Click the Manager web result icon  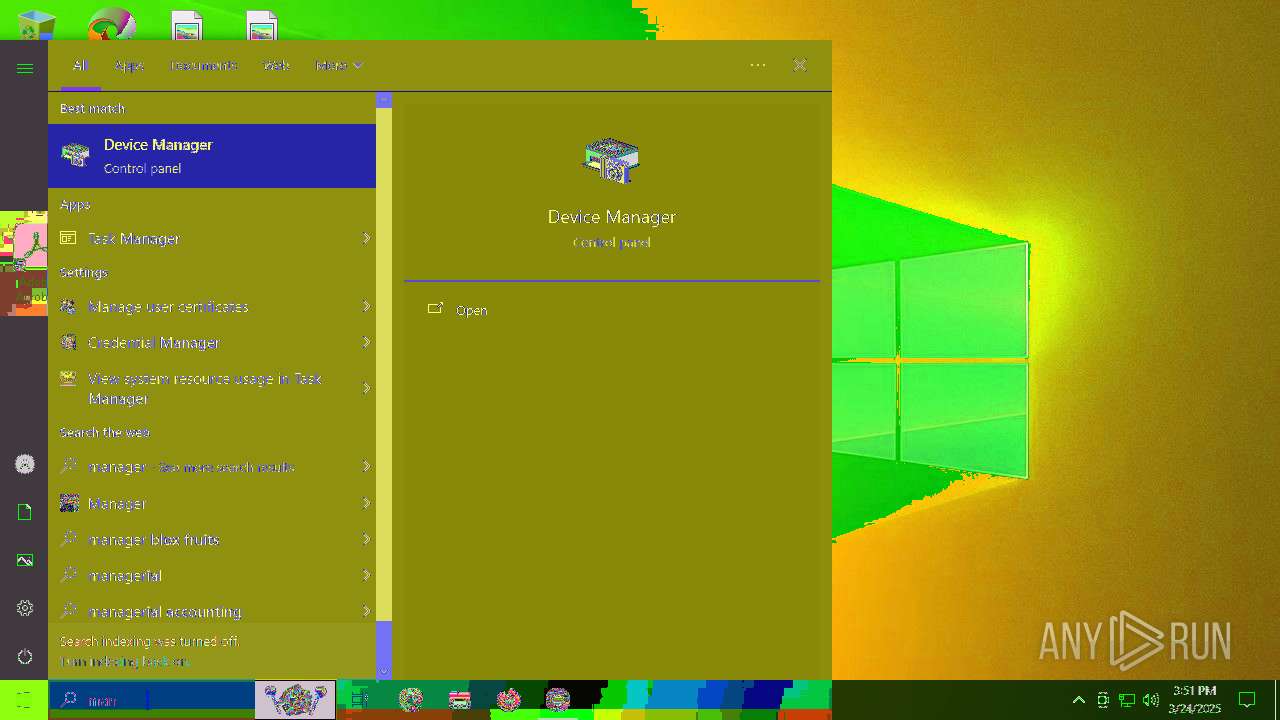[68, 503]
